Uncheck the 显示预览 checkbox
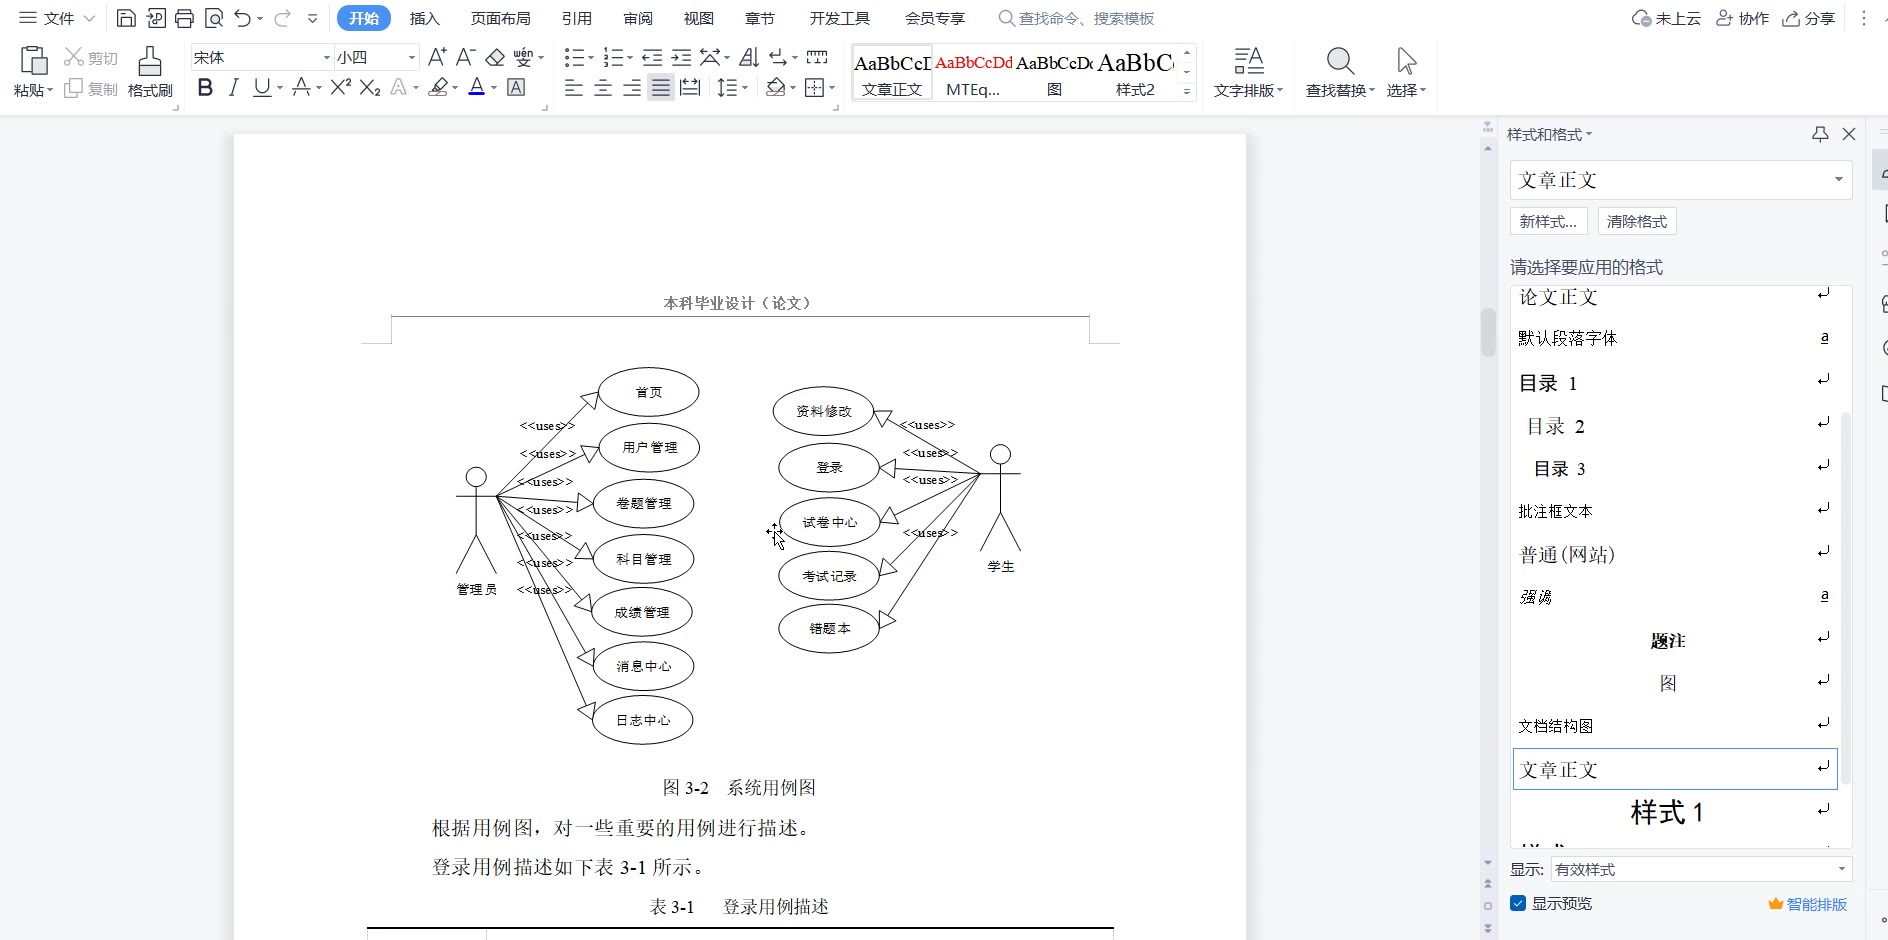1888x940 pixels. [x=1518, y=903]
